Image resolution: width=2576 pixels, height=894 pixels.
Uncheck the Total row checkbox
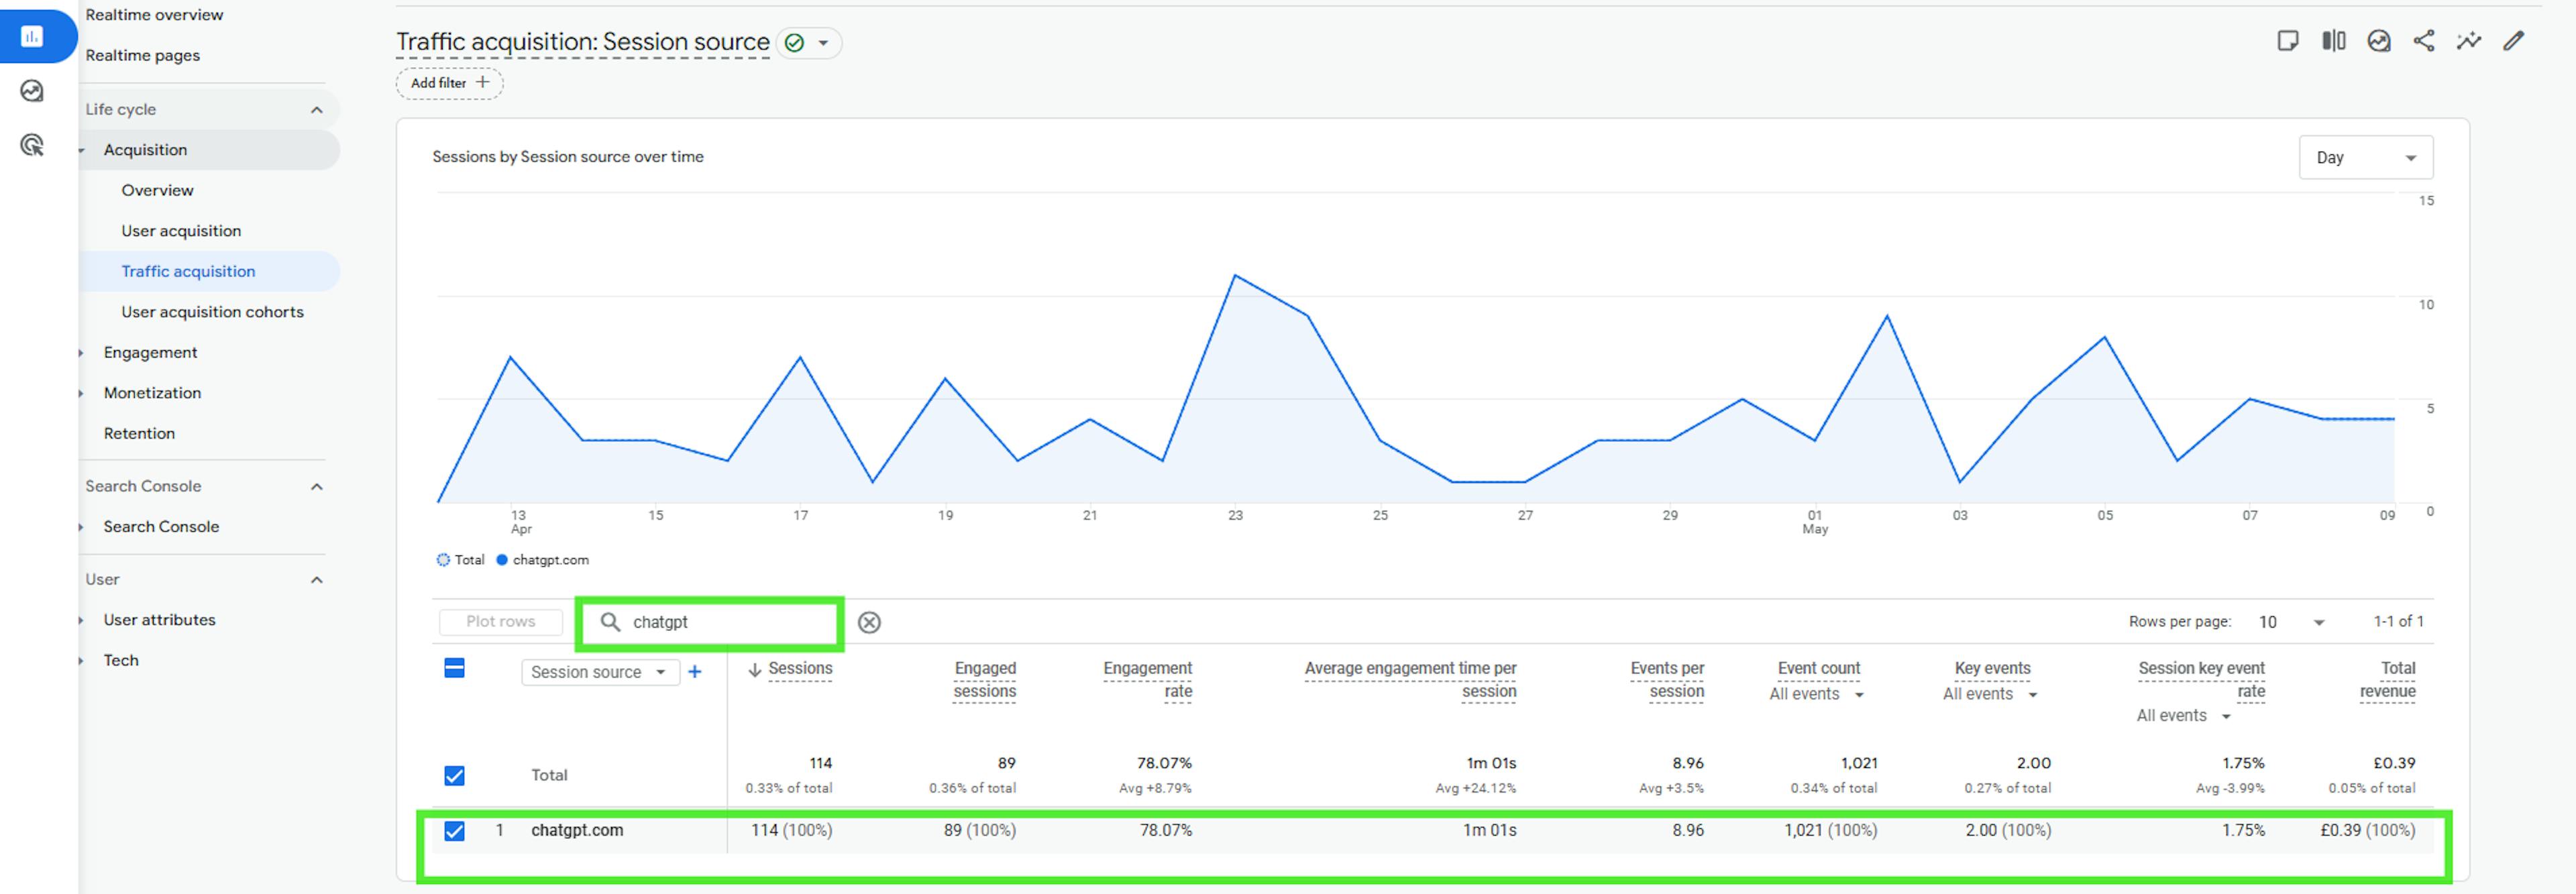coord(454,775)
